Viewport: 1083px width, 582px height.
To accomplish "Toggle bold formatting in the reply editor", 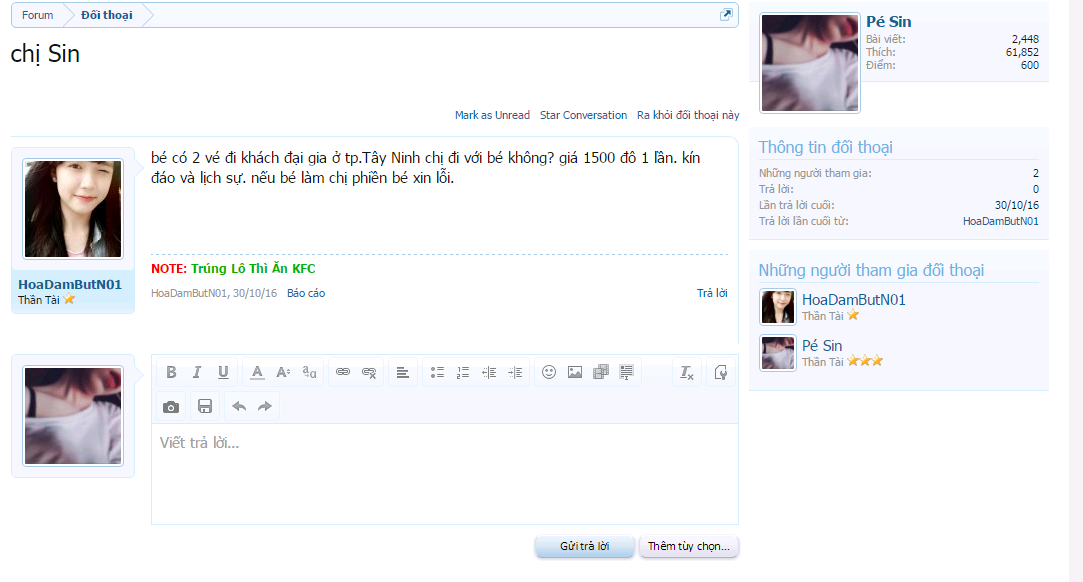I will click(171, 372).
